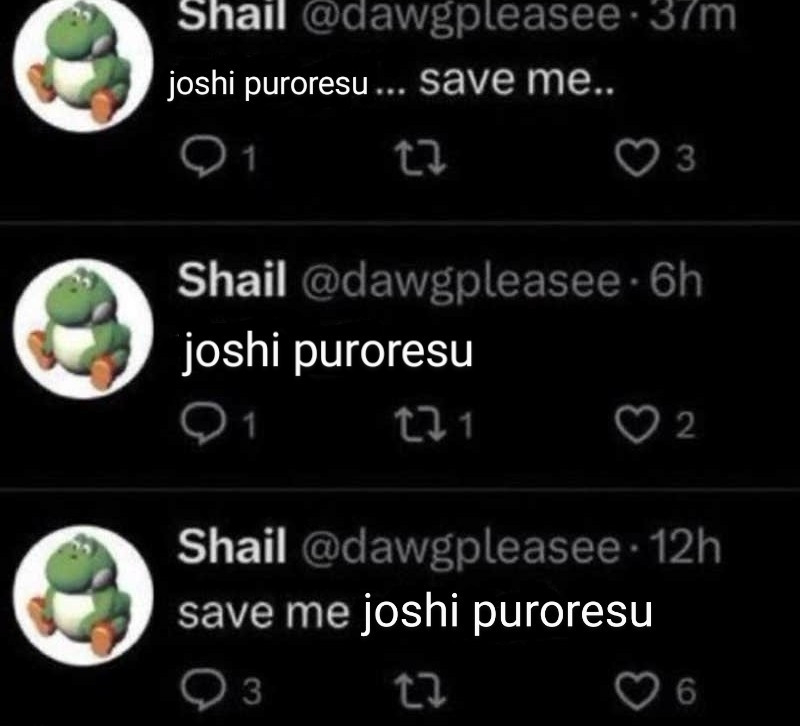Like the 37m tweet
800x726 pixels.
(637, 159)
